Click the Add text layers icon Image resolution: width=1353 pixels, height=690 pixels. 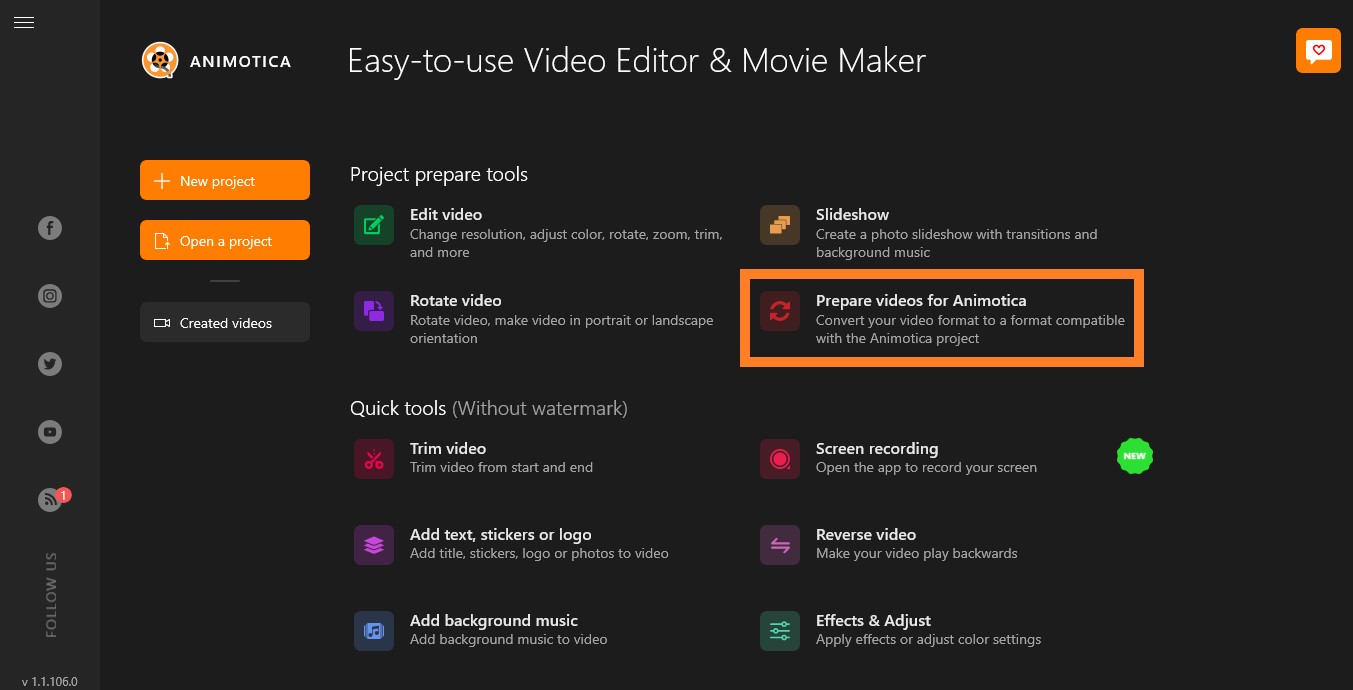pos(374,545)
